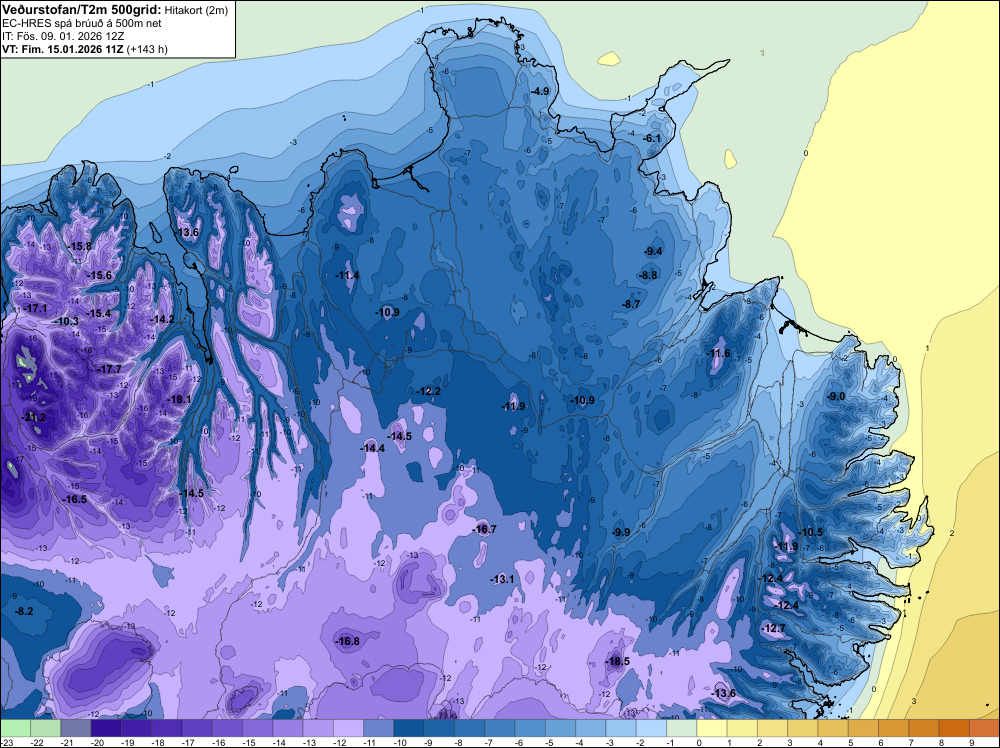Click the -23 light green legend swatch
Viewport: 1000px width, 748px height.
(x=15, y=728)
